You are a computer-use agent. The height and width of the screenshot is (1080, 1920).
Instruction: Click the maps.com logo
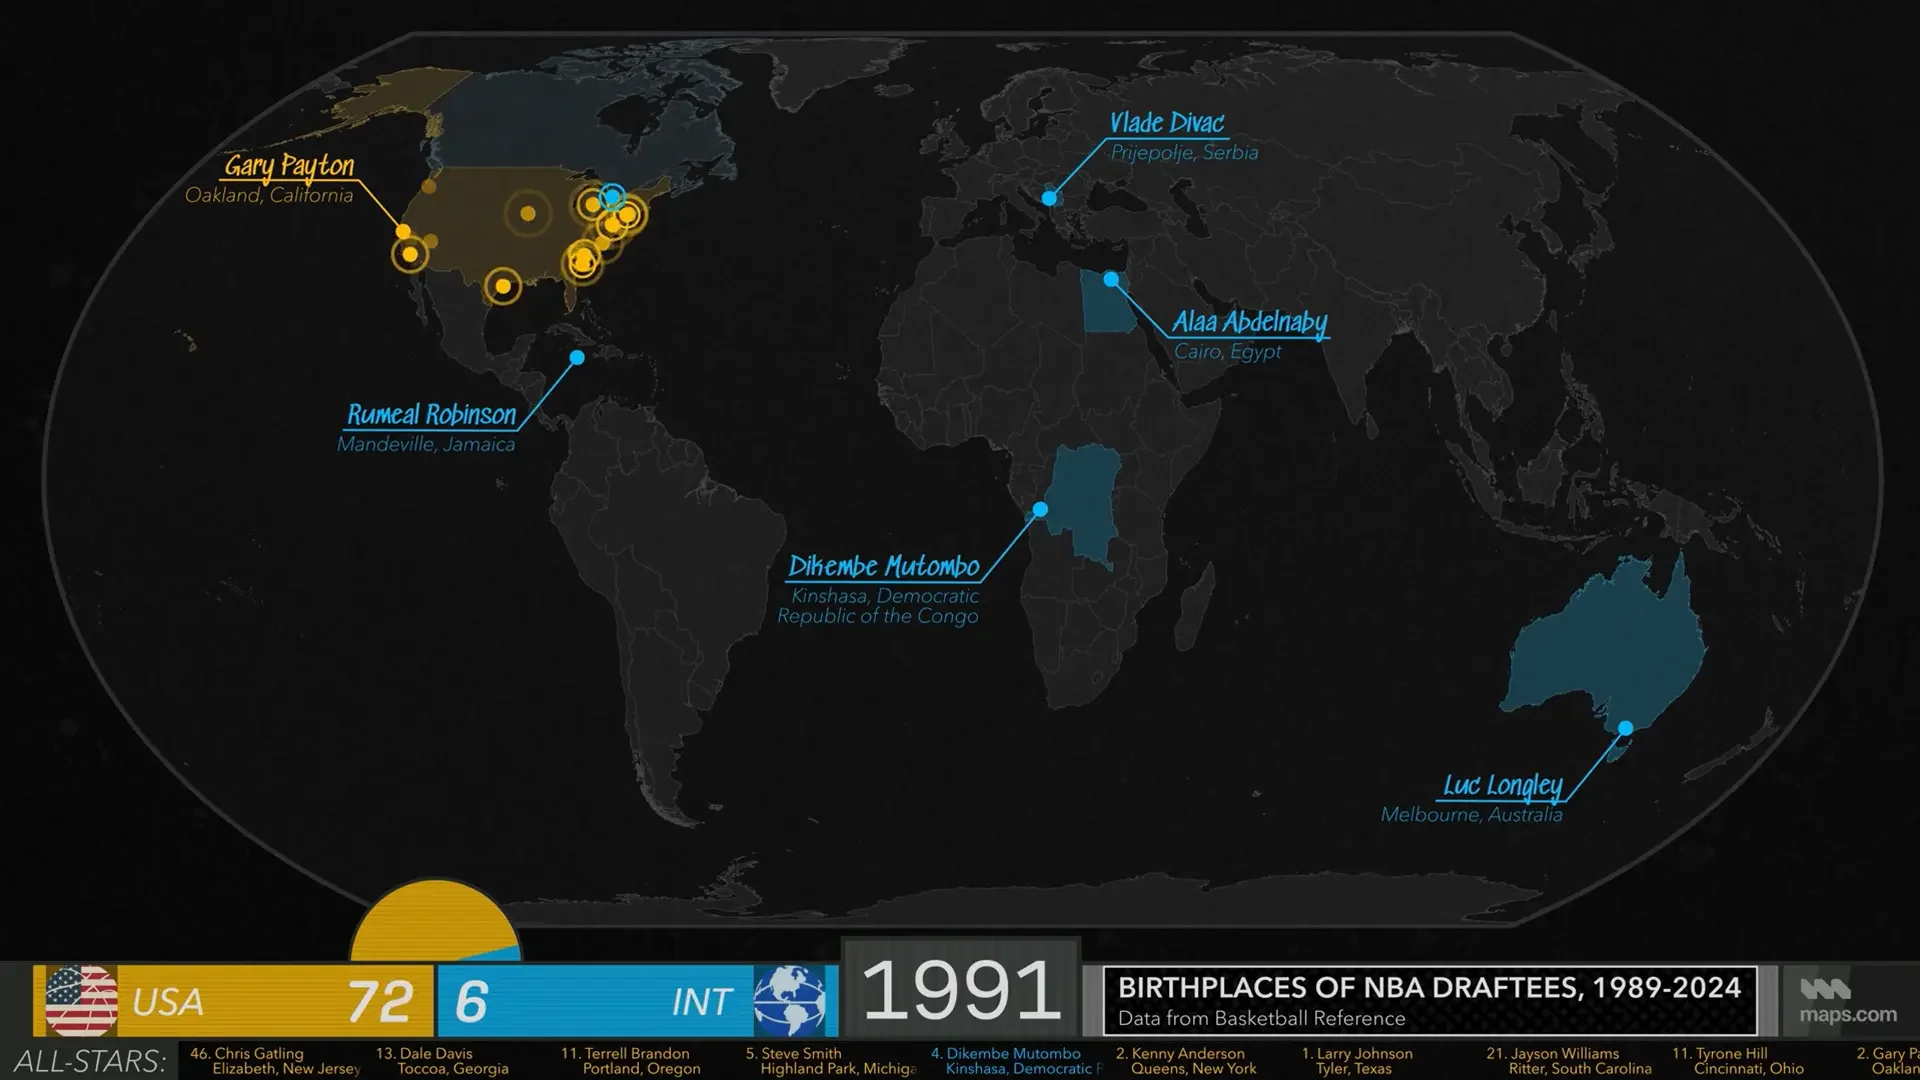(x=1847, y=1001)
